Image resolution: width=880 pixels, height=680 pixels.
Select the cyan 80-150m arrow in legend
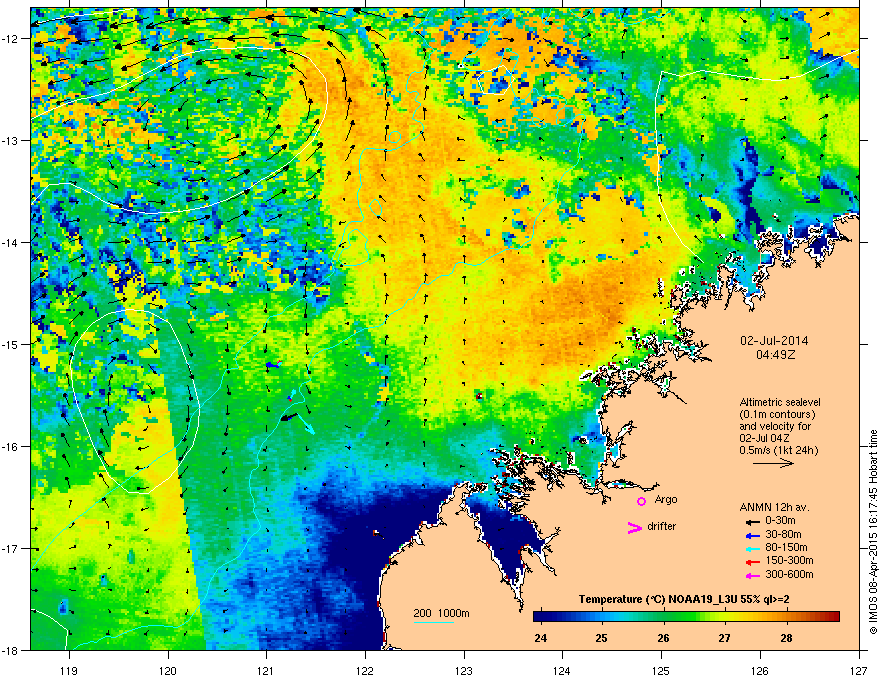tap(751, 548)
